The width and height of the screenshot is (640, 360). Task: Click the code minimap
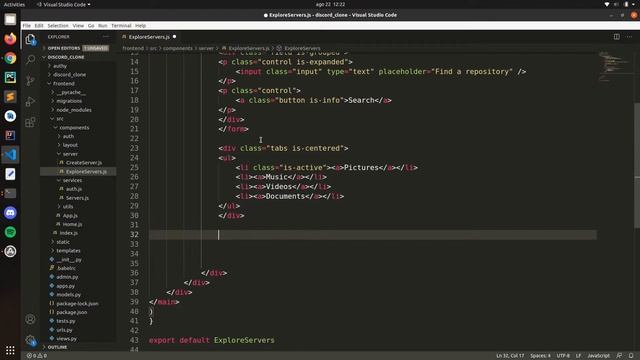(615, 67)
